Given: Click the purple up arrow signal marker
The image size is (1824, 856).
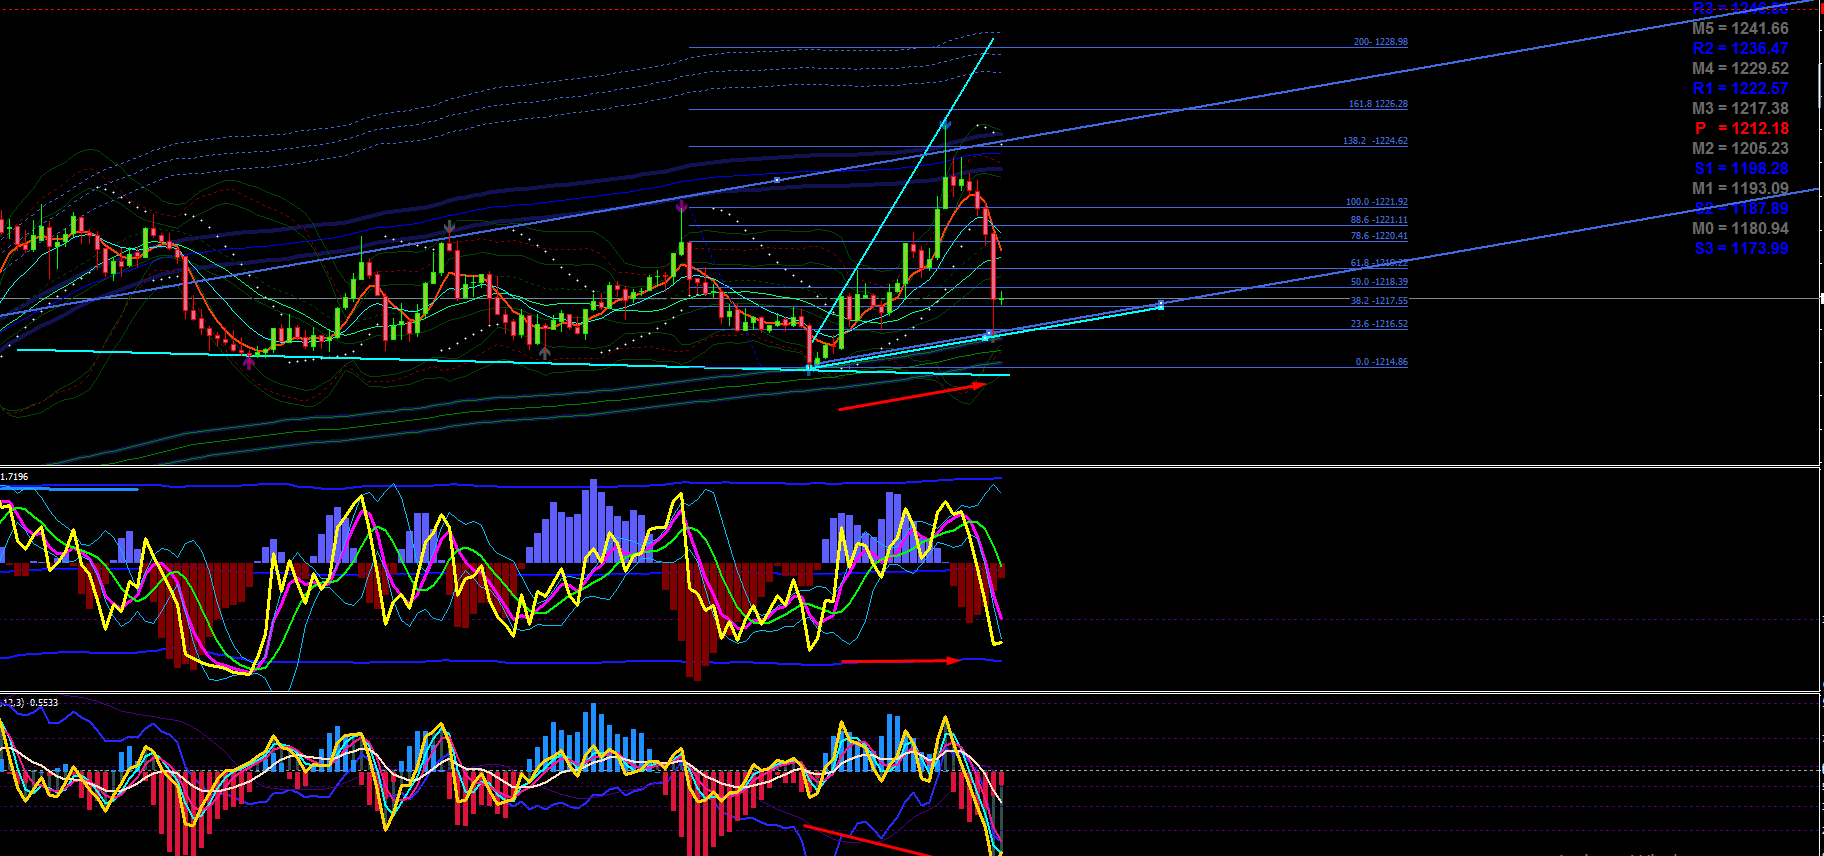Looking at the screenshot, I should [249, 362].
